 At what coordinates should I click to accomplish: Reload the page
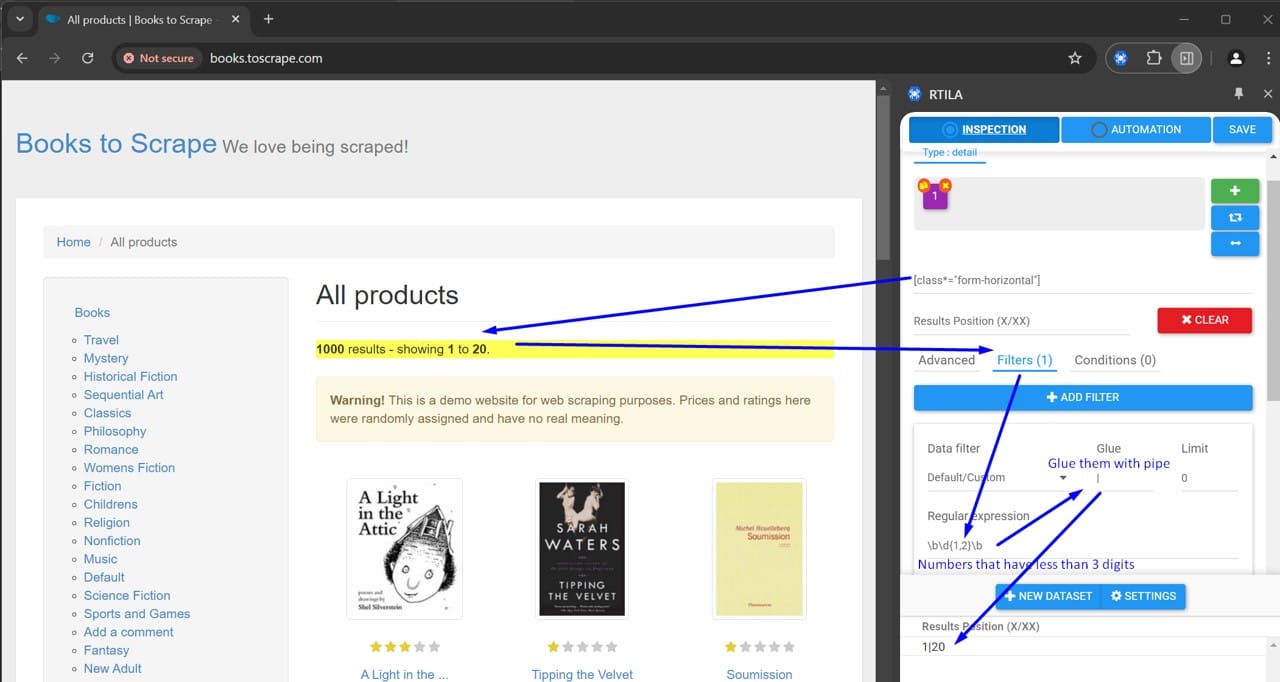tap(87, 58)
